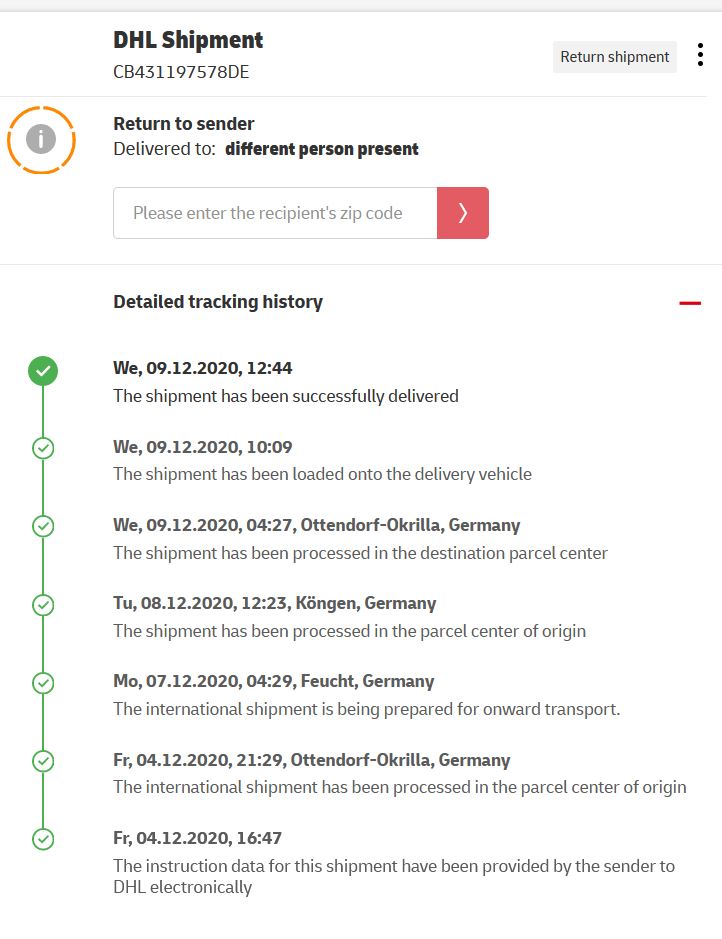The width and height of the screenshot is (722, 939).
Task: Click the checkmark beside the 21:29 Ottendorf-Okrilla event
Action: coord(43,761)
